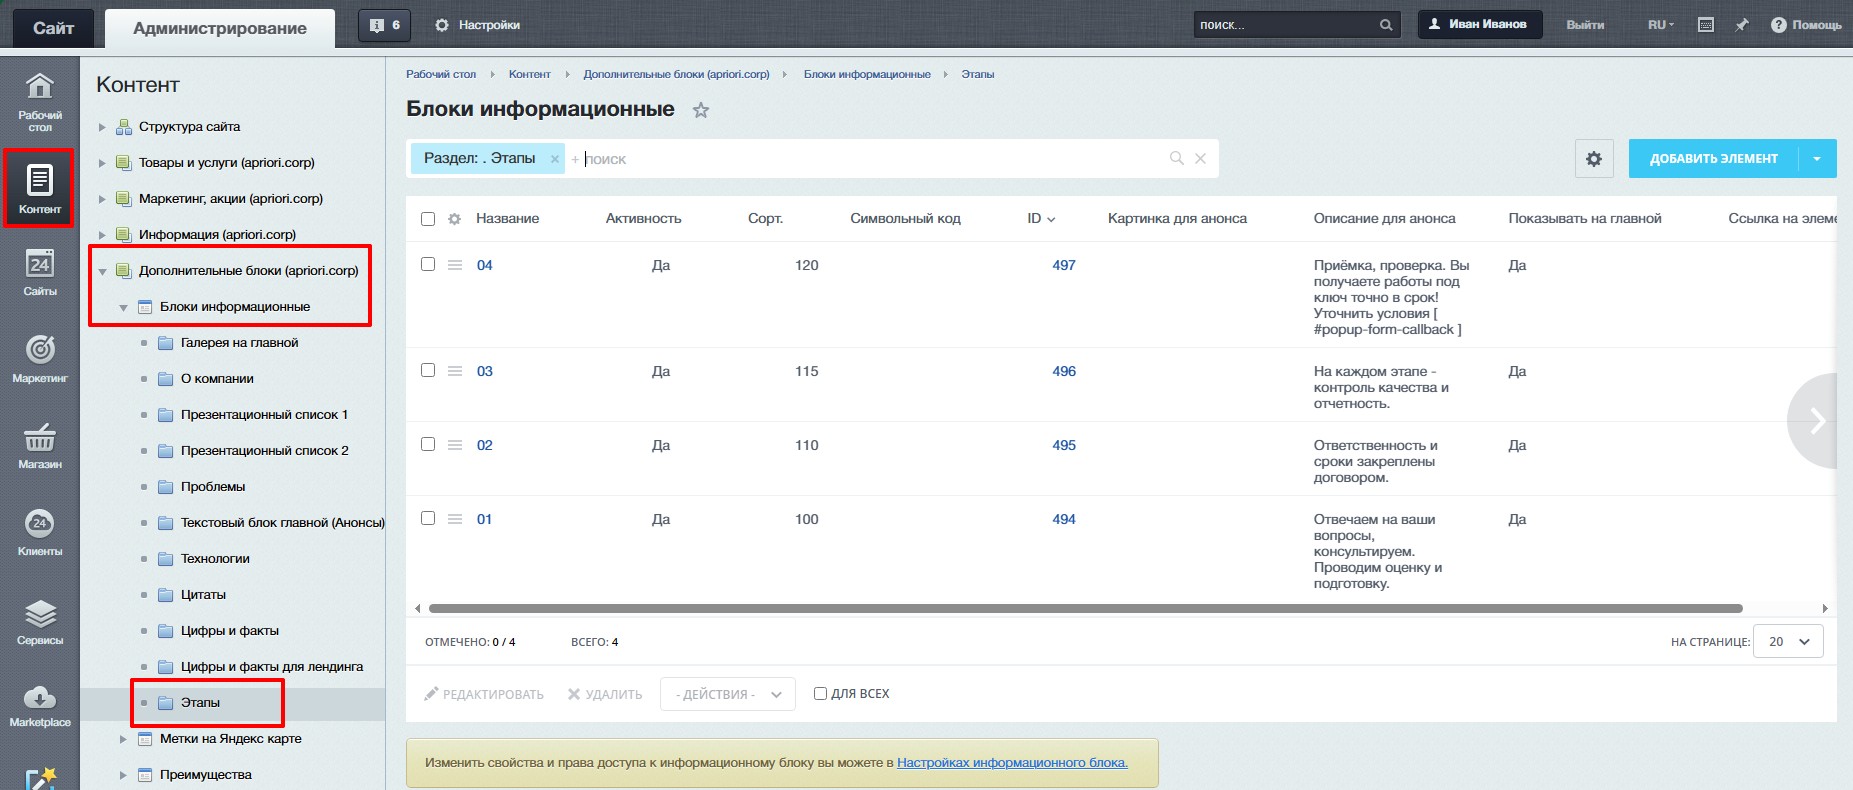Toggle the select-all checkbox in table header
Image resolution: width=1853 pixels, height=790 pixels.
pos(428,219)
